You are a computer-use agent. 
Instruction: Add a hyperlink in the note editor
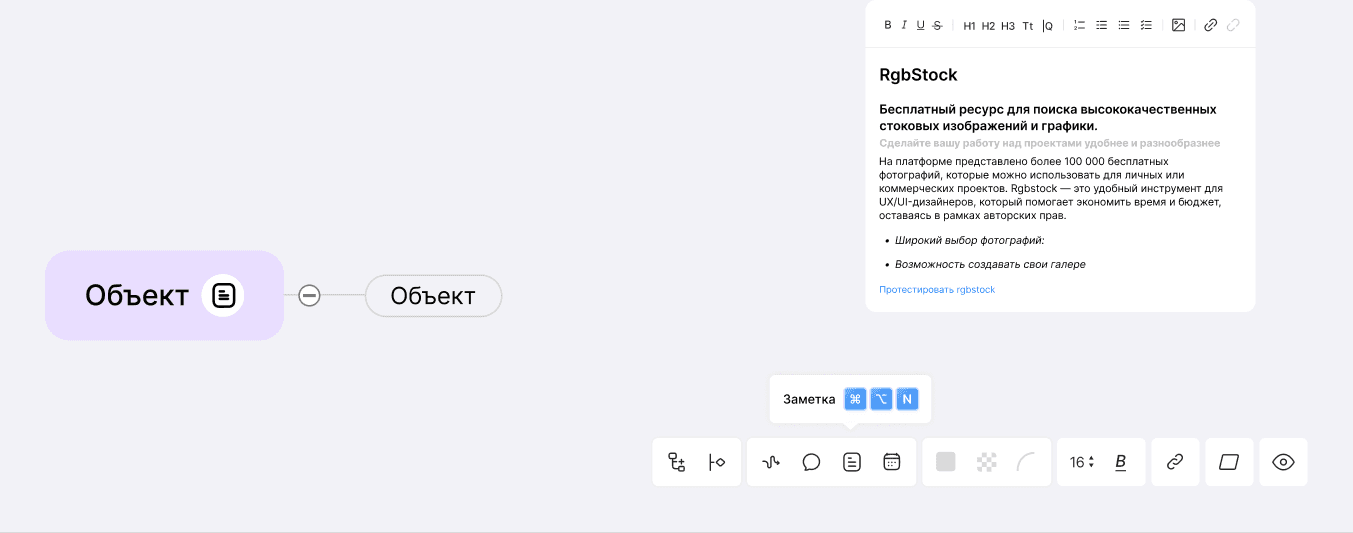(1210, 25)
